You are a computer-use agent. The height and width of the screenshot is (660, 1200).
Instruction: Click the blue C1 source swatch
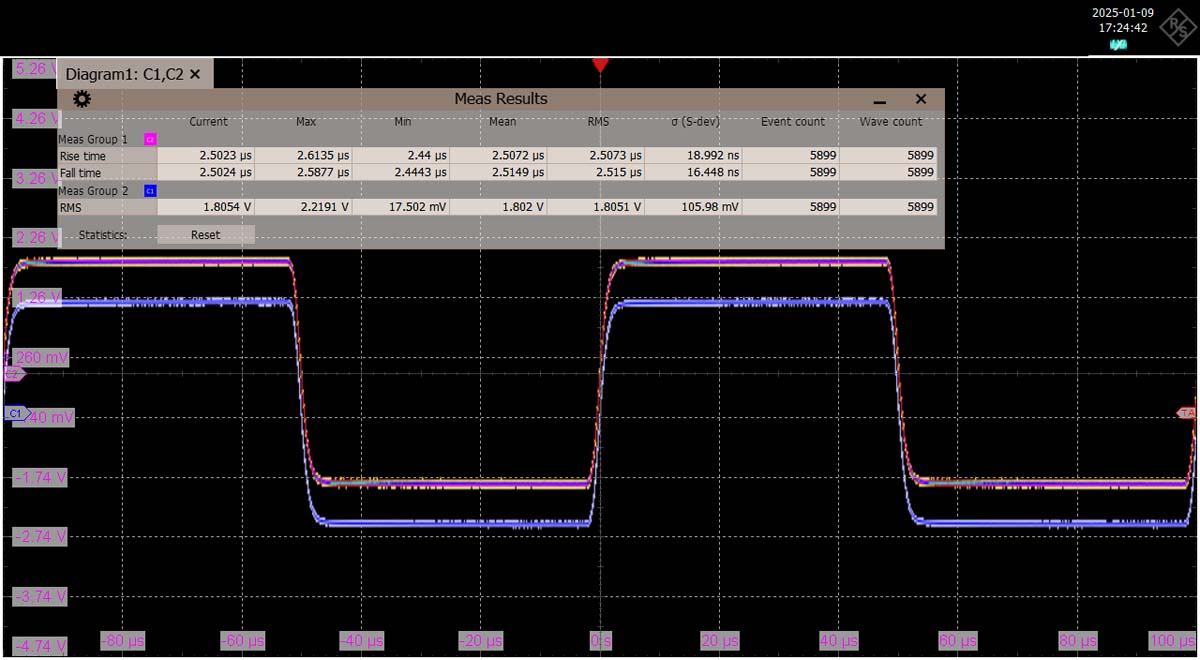click(x=150, y=190)
